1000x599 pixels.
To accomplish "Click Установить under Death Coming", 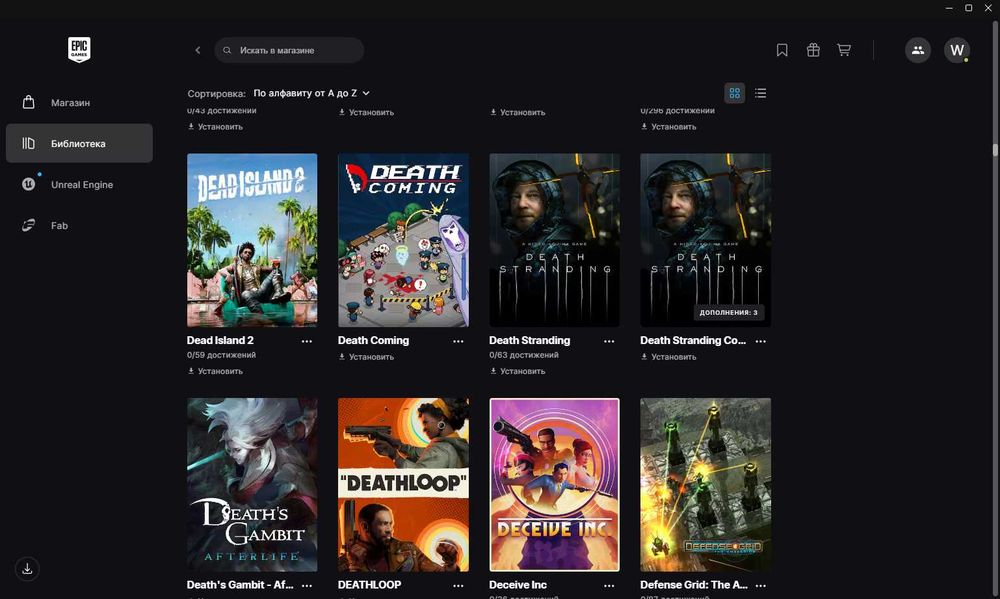I will [x=366, y=357].
